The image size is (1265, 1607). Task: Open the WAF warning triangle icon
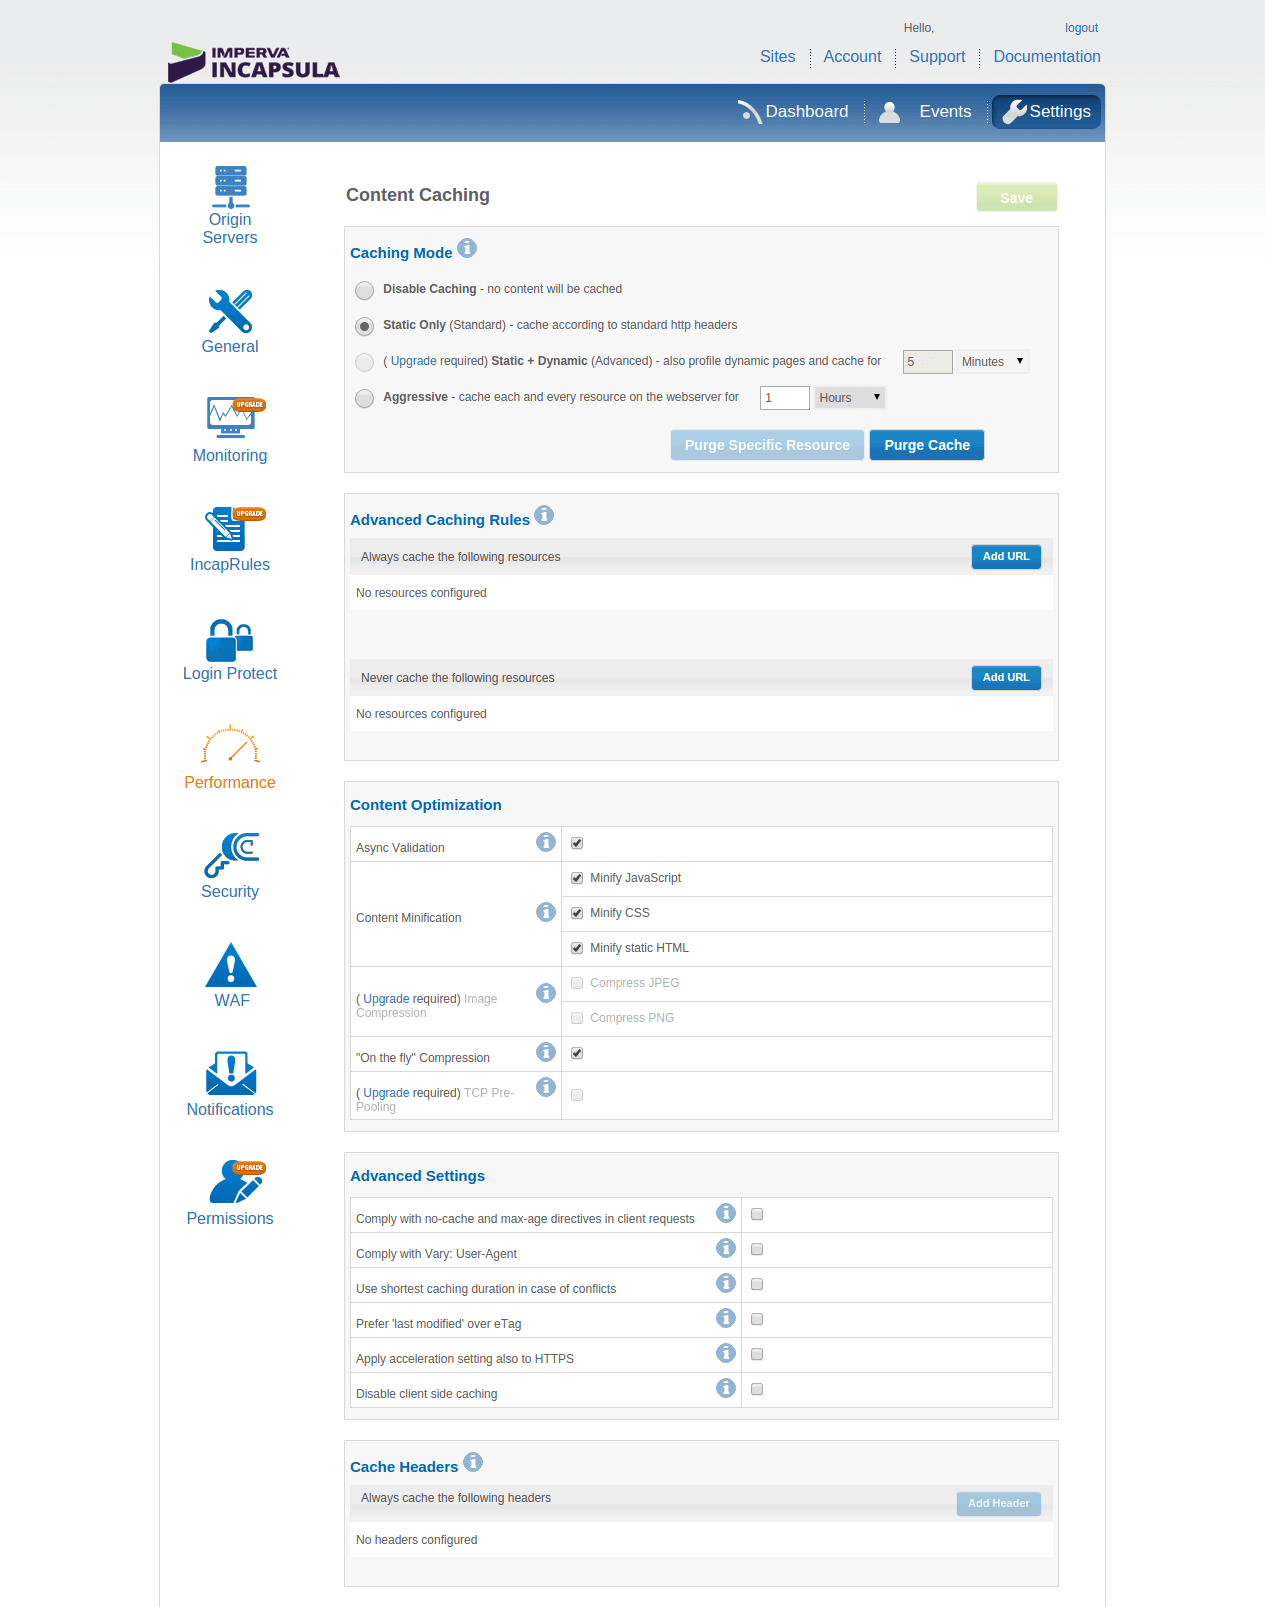[x=231, y=966]
